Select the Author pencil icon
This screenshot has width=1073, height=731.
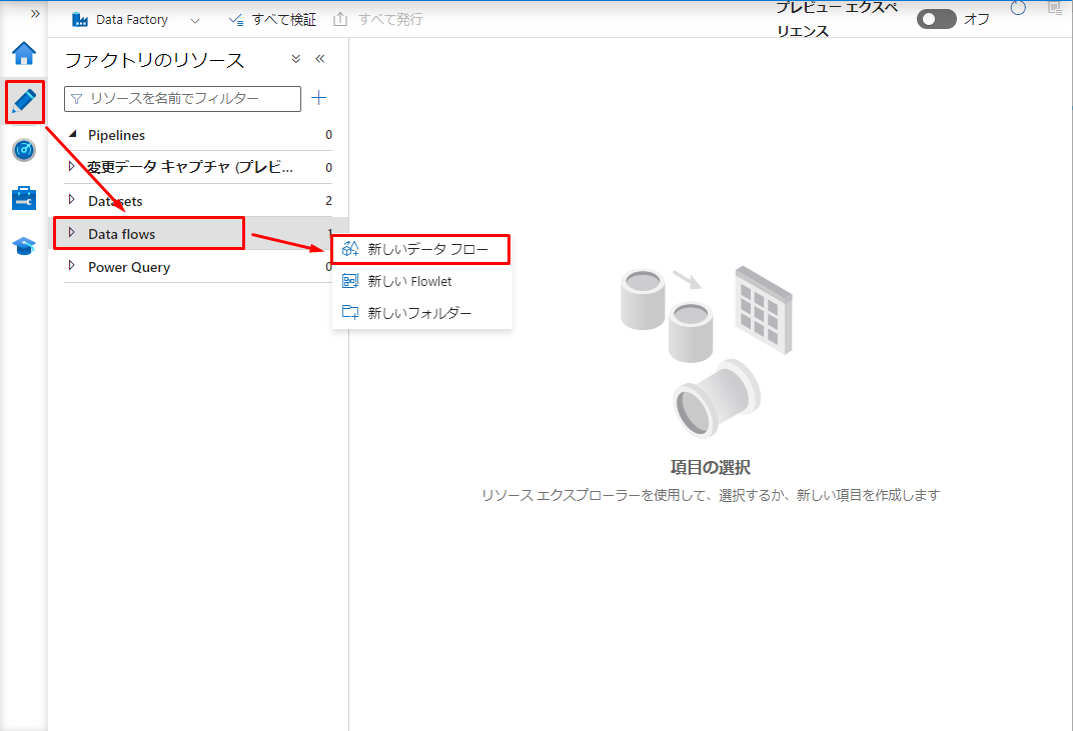[x=24, y=101]
